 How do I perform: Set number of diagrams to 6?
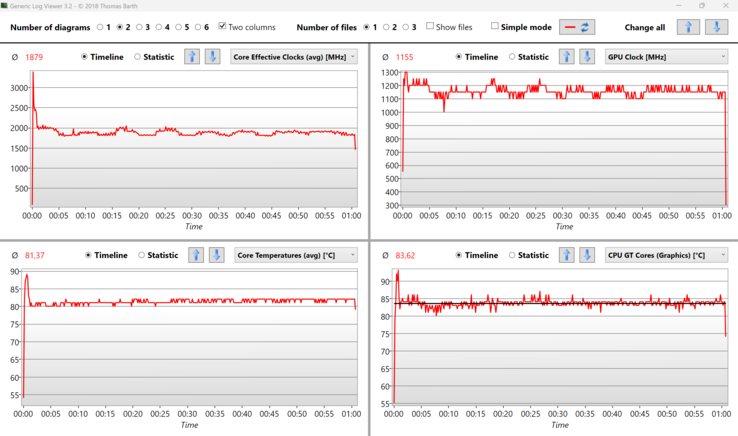tap(198, 27)
